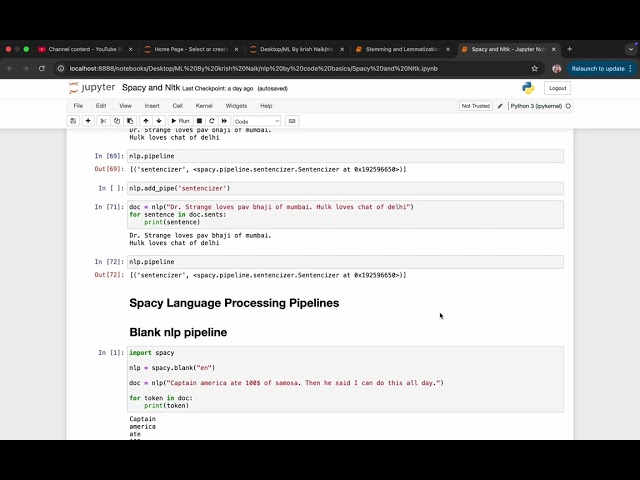Move selected cell up arrow
Viewport: 640px width, 480px height.
click(x=146, y=121)
